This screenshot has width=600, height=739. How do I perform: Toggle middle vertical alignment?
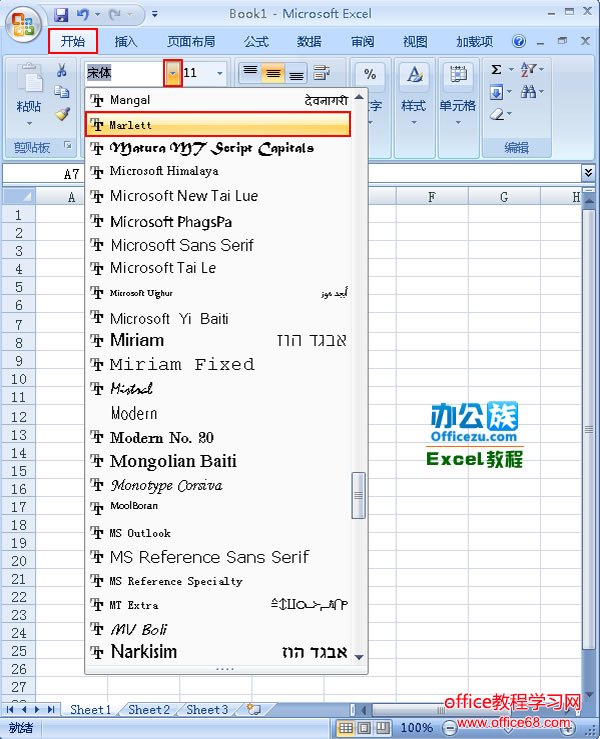(x=273, y=73)
